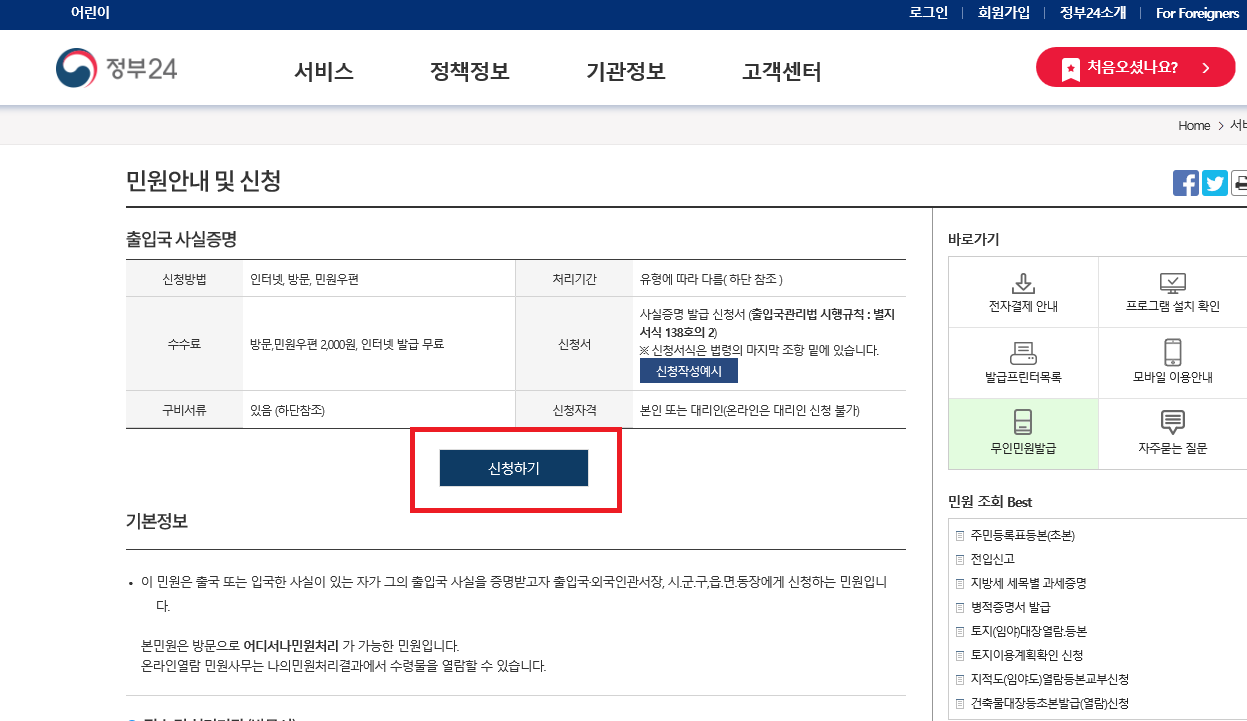Open For Foreigners page
The height and width of the screenshot is (721, 1247).
click(1197, 13)
